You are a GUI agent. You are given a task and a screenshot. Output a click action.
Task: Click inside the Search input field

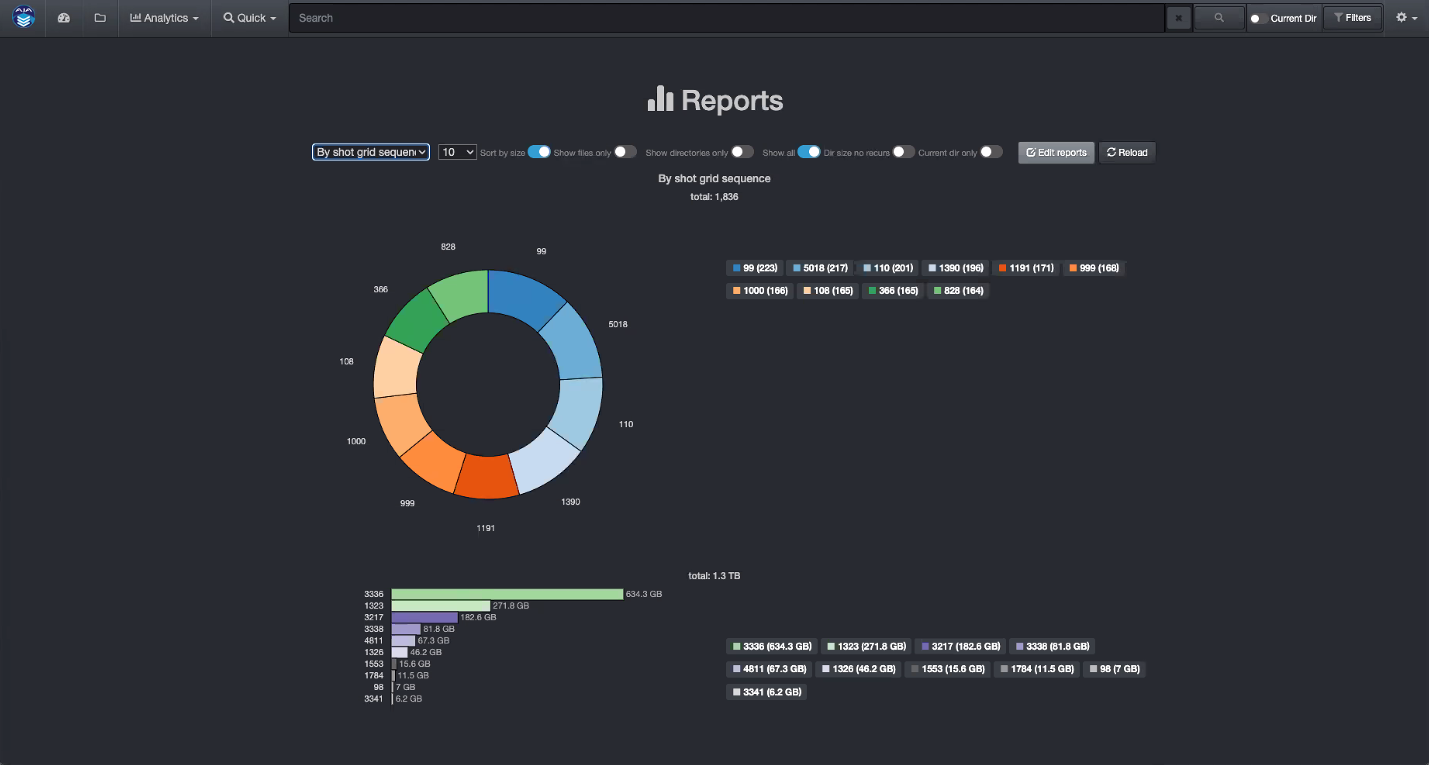coord(700,17)
